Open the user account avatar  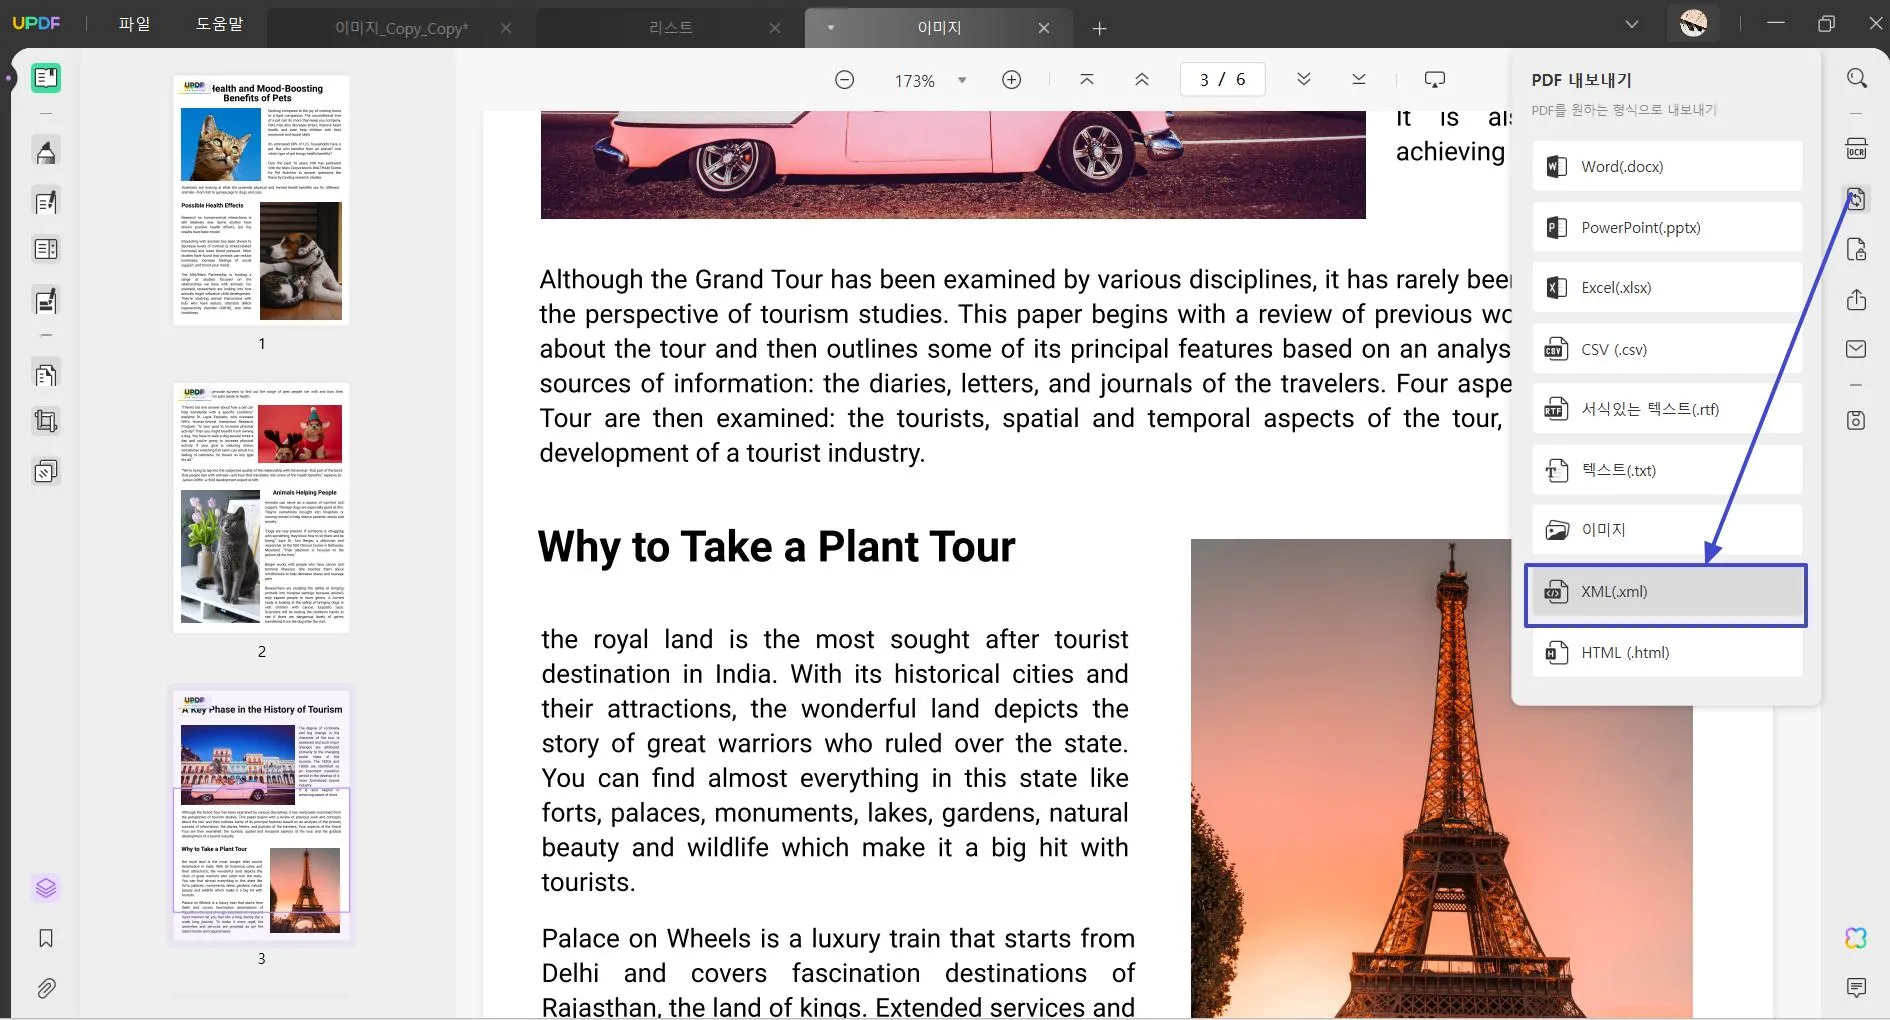pos(1693,24)
